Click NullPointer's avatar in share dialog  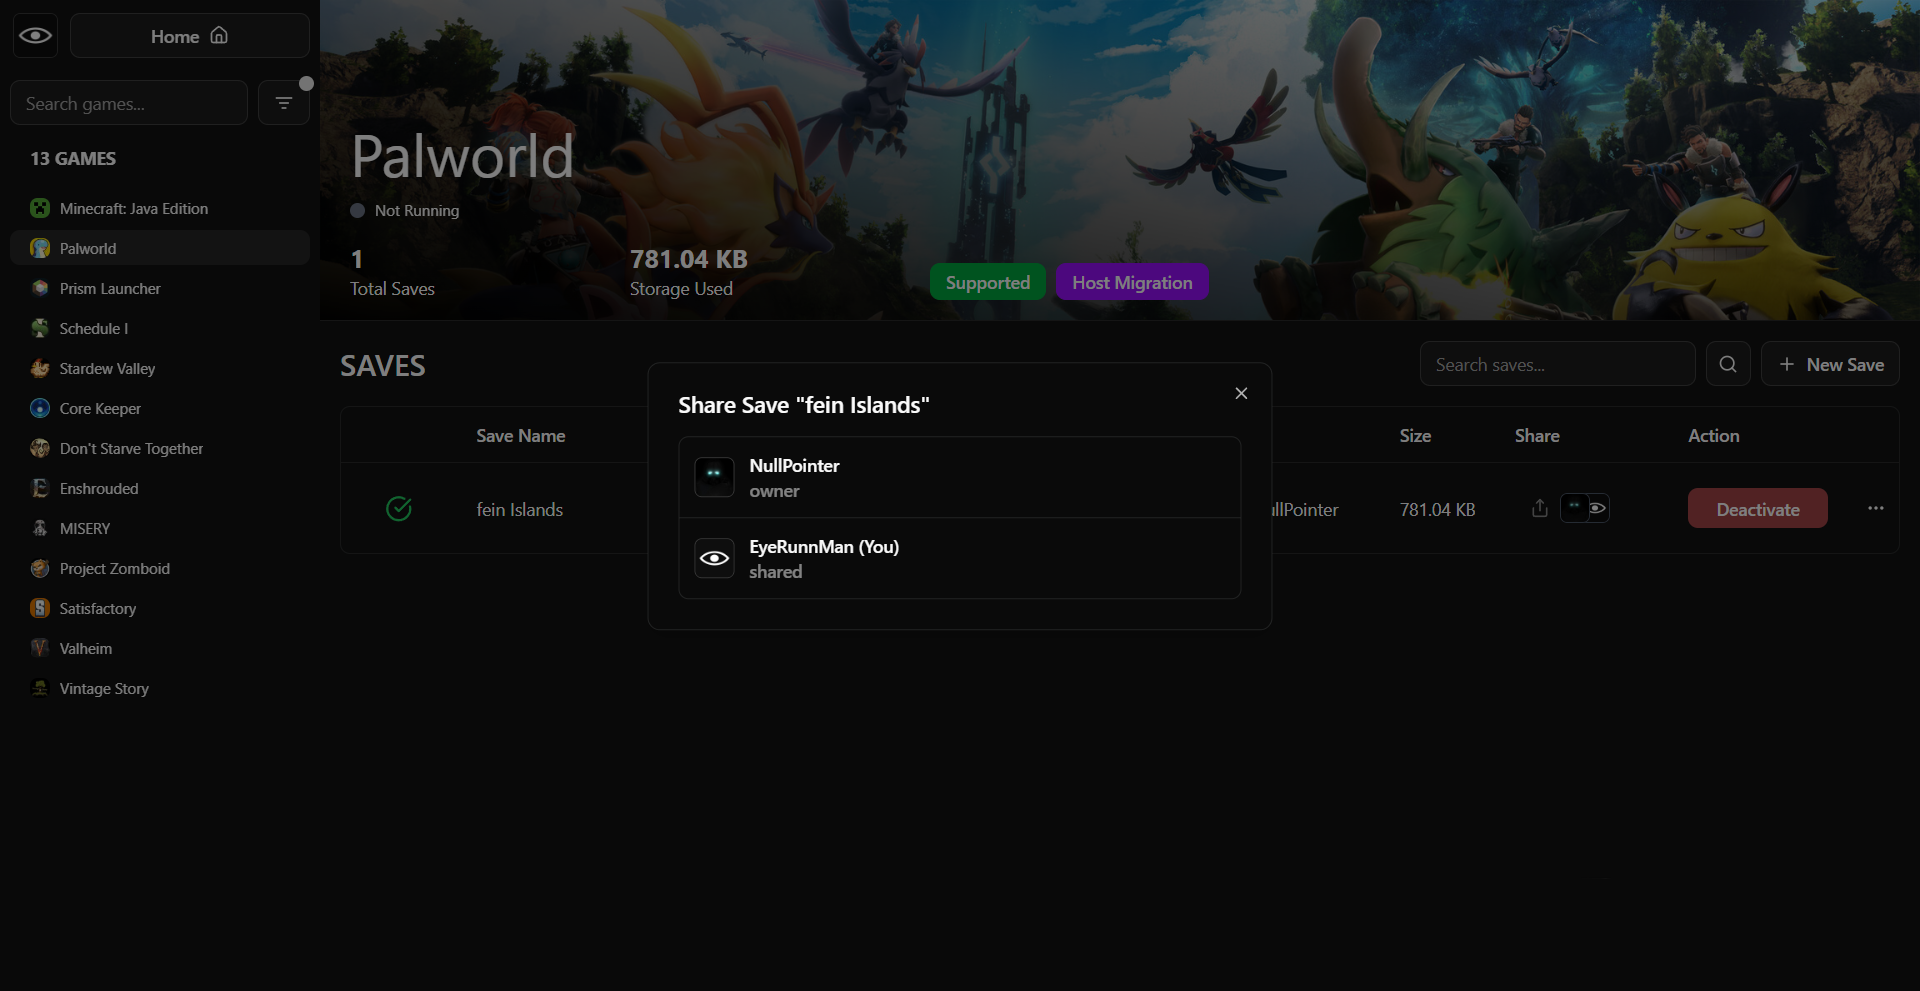[714, 476]
